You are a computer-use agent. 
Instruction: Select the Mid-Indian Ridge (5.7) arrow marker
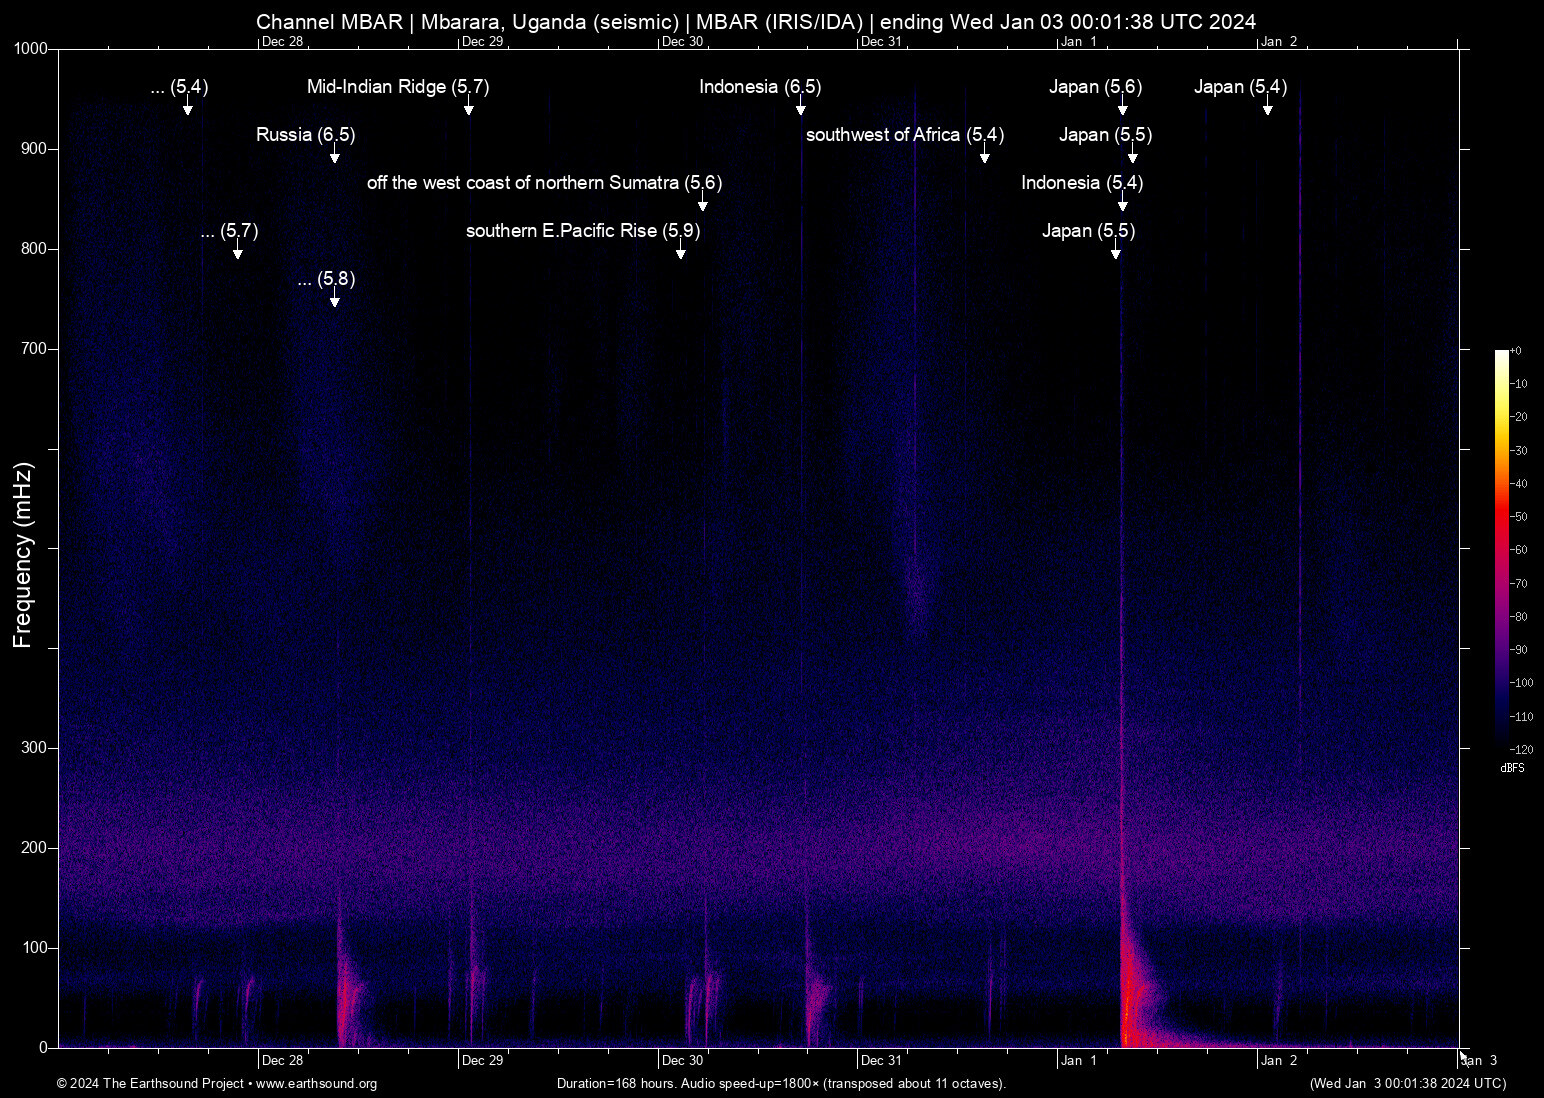[469, 107]
